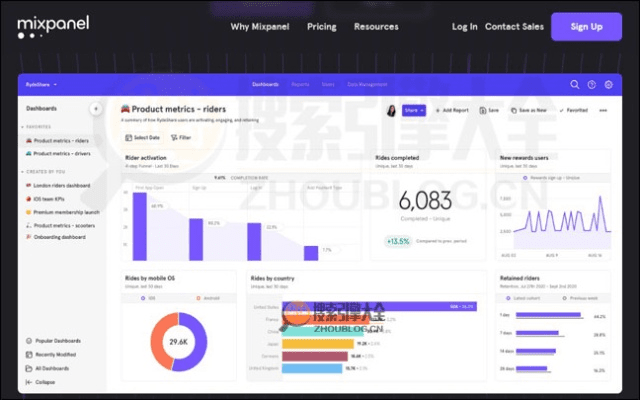Open the help icon in top bar
The height and width of the screenshot is (400, 640).
click(591, 85)
